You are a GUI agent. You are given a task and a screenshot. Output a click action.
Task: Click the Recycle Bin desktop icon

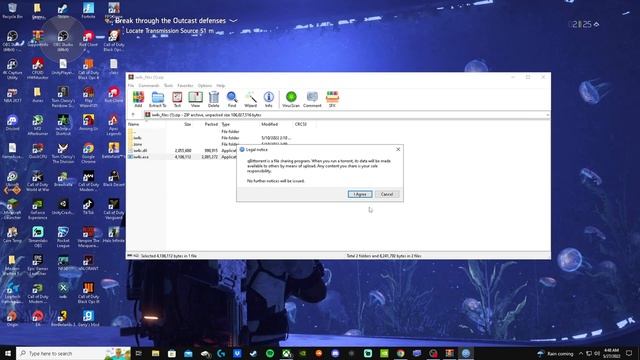point(12,11)
